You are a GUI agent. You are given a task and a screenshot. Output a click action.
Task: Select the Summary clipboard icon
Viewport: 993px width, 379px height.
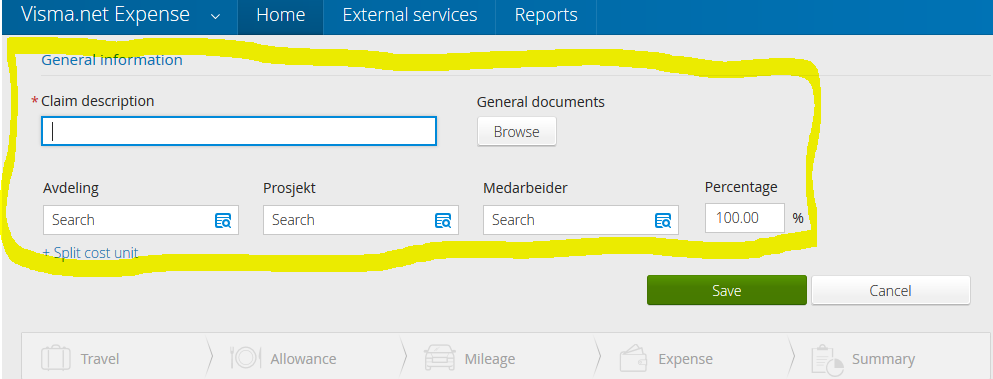click(x=827, y=359)
